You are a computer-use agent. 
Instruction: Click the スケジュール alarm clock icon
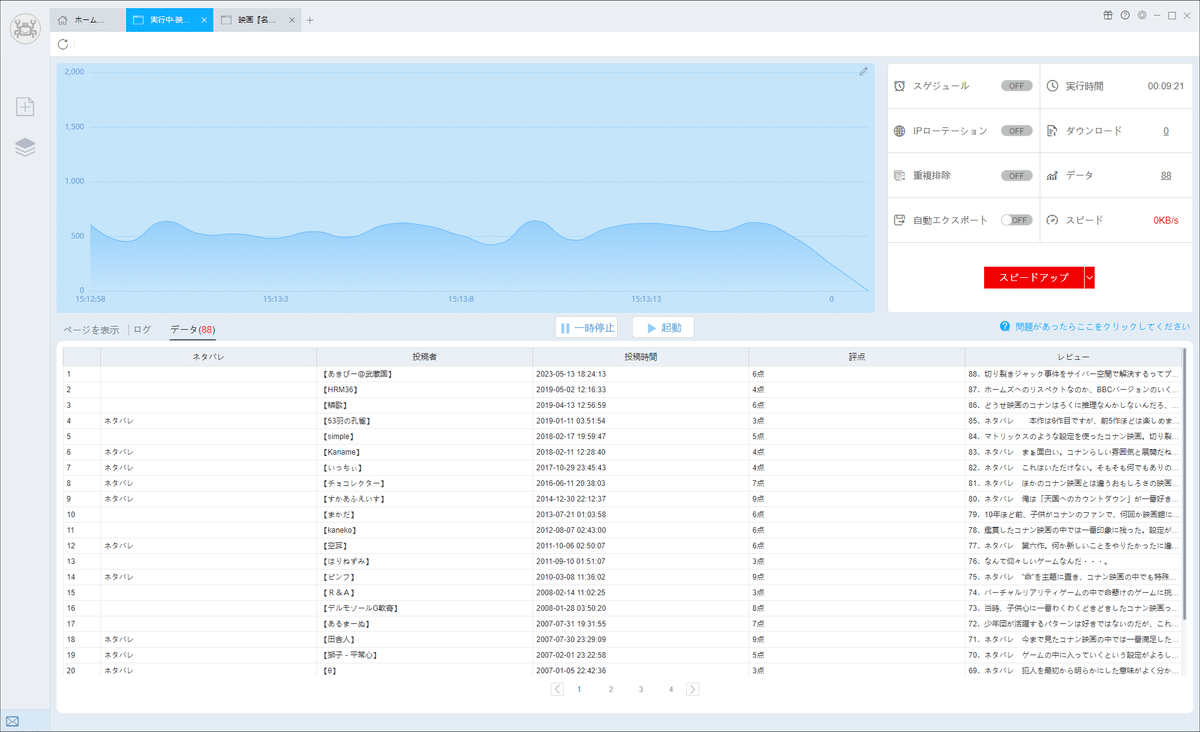(x=899, y=86)
